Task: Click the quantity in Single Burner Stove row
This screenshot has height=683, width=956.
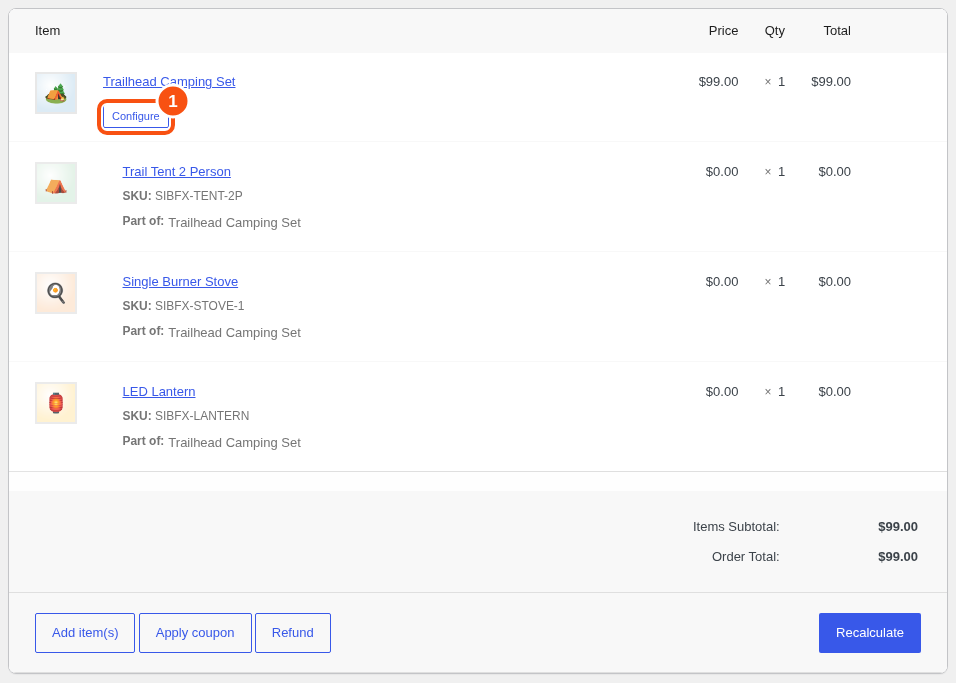Action: pos(775,282)
